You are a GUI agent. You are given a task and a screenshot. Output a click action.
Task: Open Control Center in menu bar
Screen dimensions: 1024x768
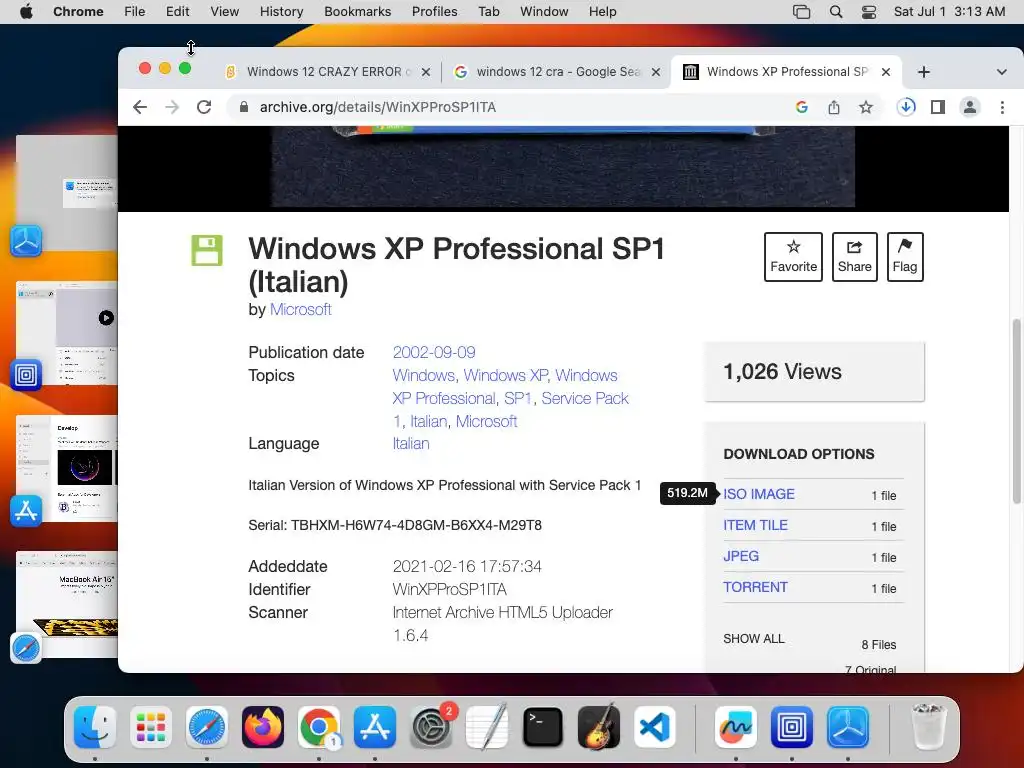point(869,12)
